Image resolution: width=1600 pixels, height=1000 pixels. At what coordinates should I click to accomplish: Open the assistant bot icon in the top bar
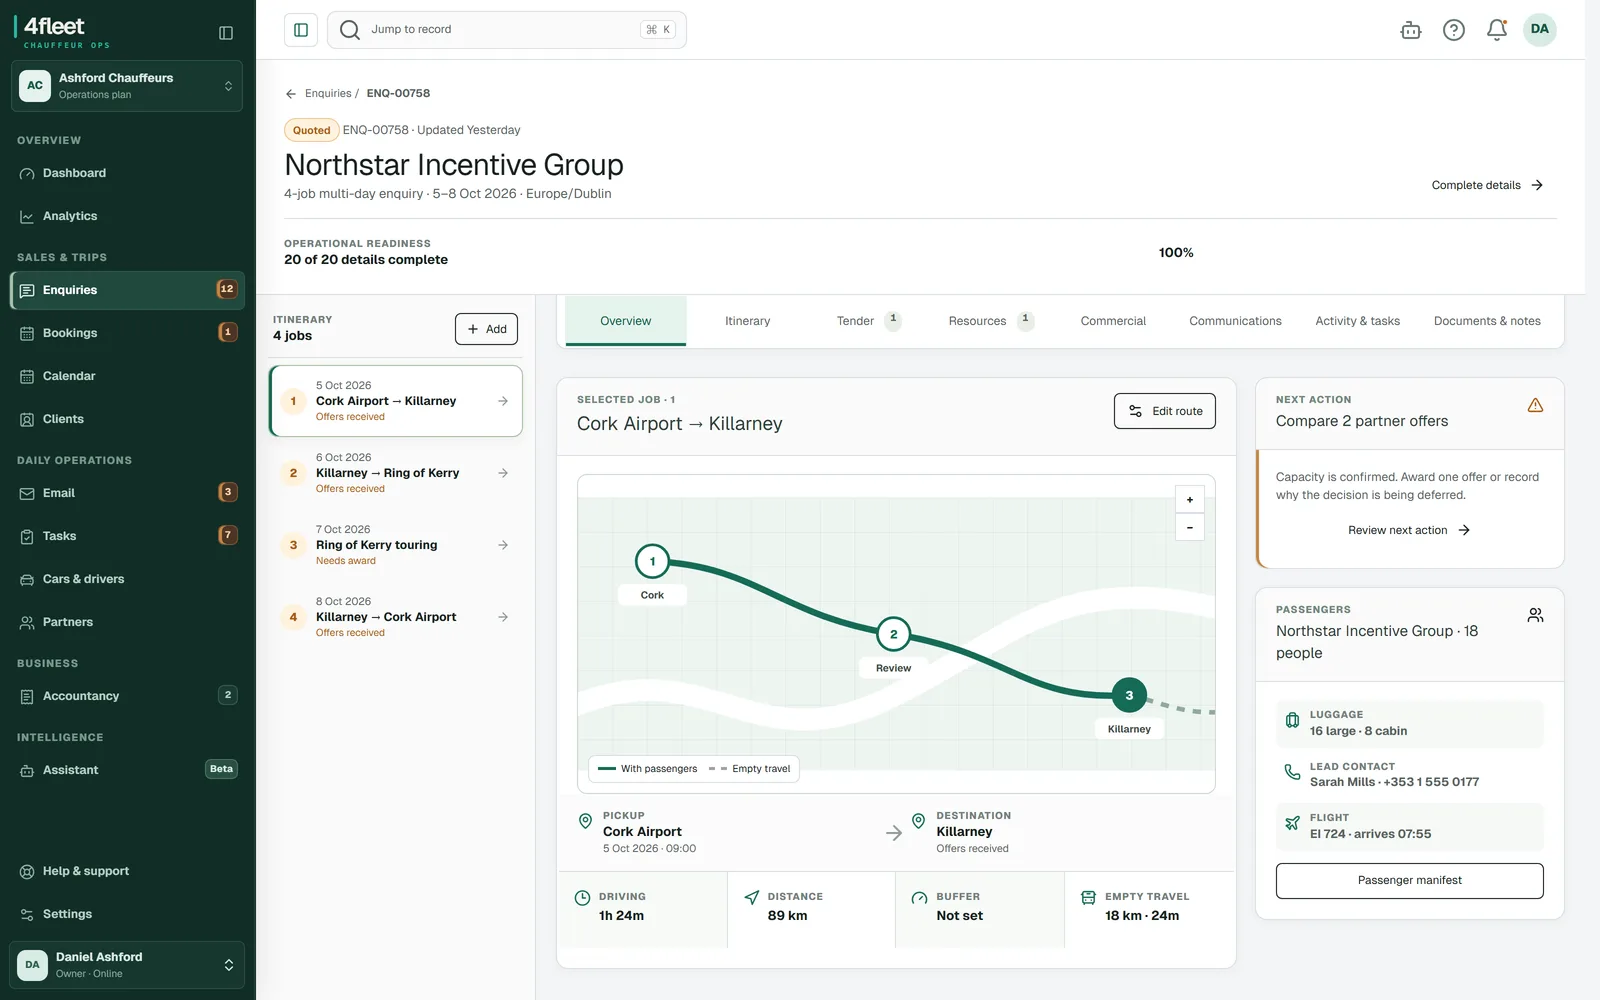[x=1411, y=30]
